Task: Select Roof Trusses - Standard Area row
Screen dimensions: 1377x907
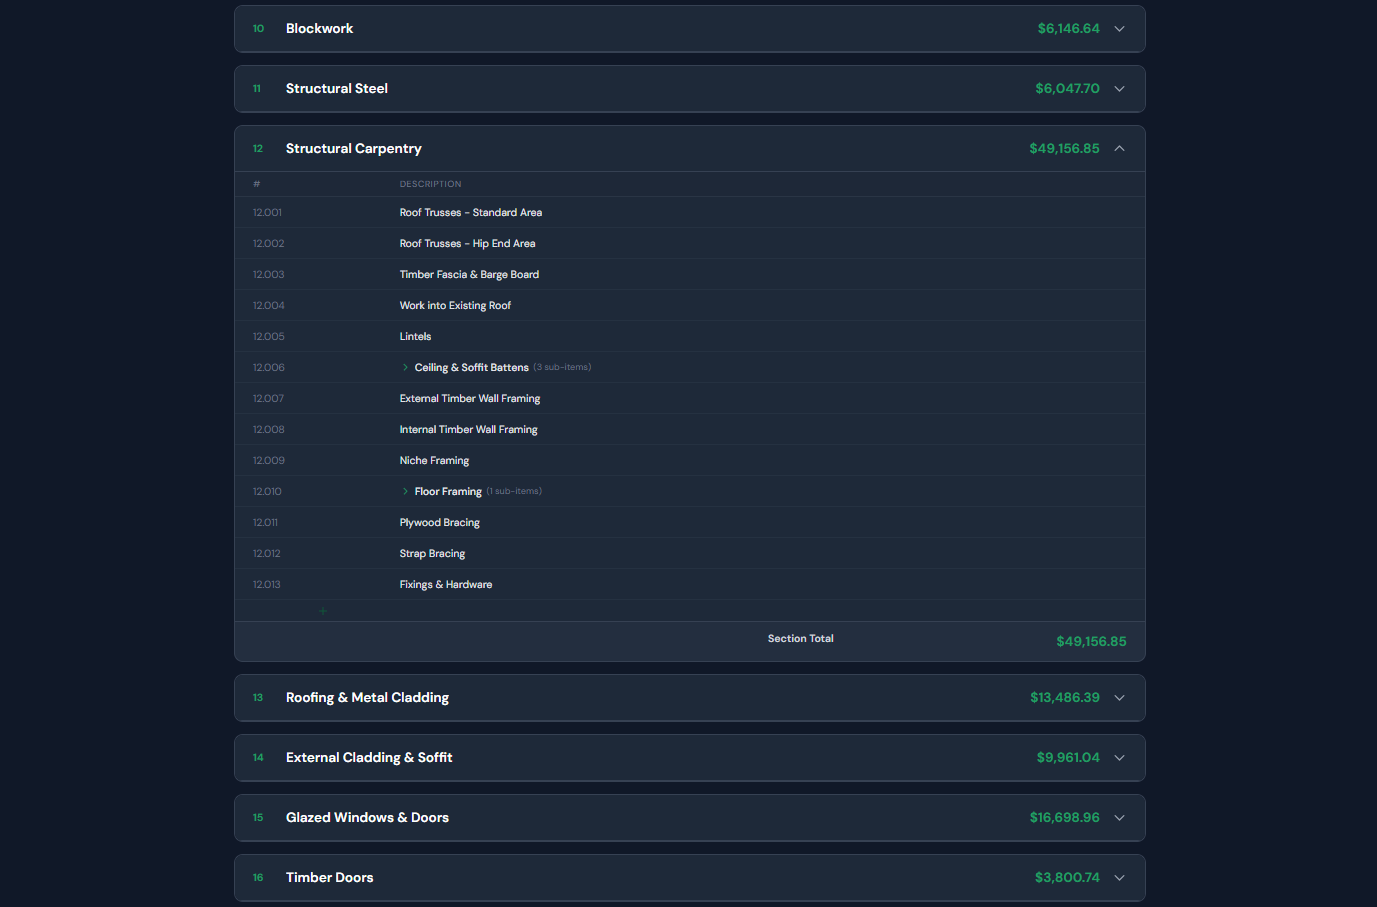Action: tap(690, 213)
